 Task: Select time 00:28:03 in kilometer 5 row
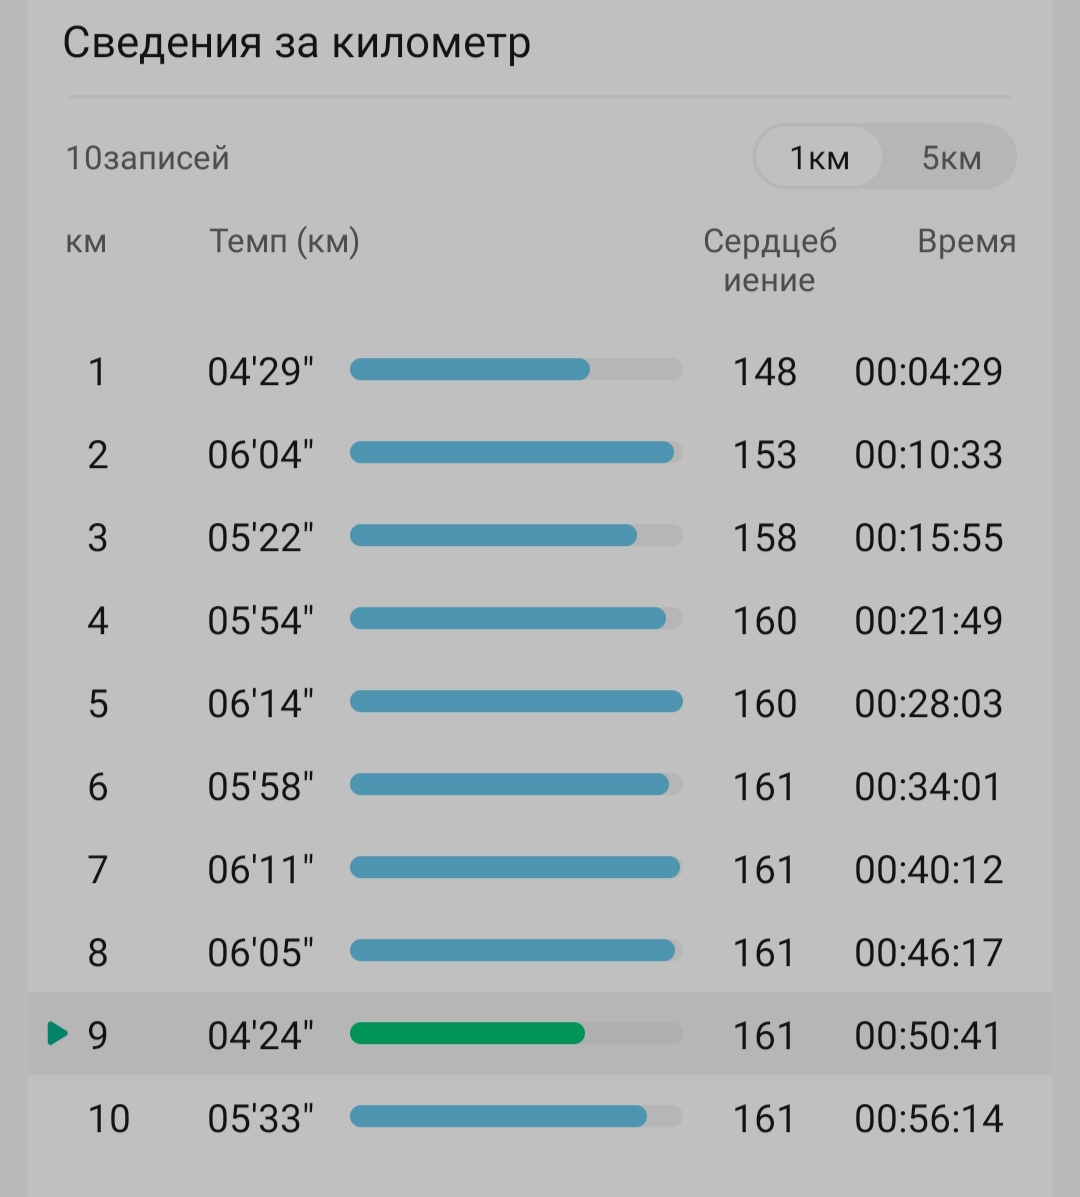click(928, 703)
